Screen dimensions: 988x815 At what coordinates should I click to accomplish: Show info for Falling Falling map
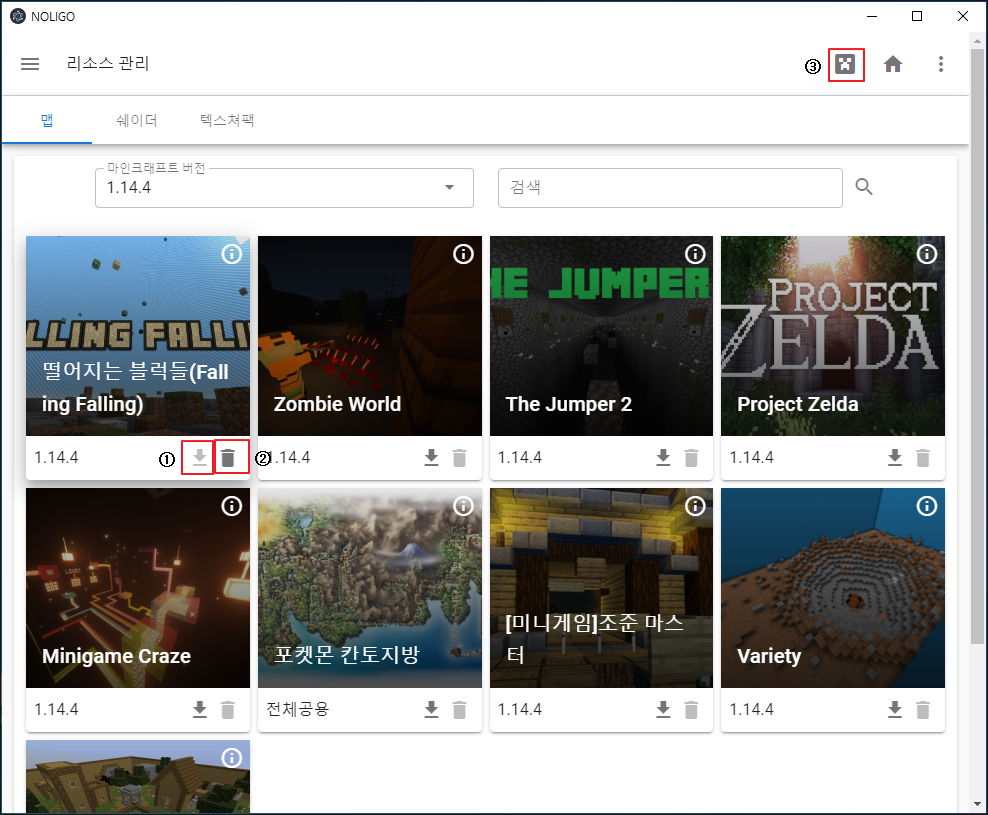coord(232,254)
